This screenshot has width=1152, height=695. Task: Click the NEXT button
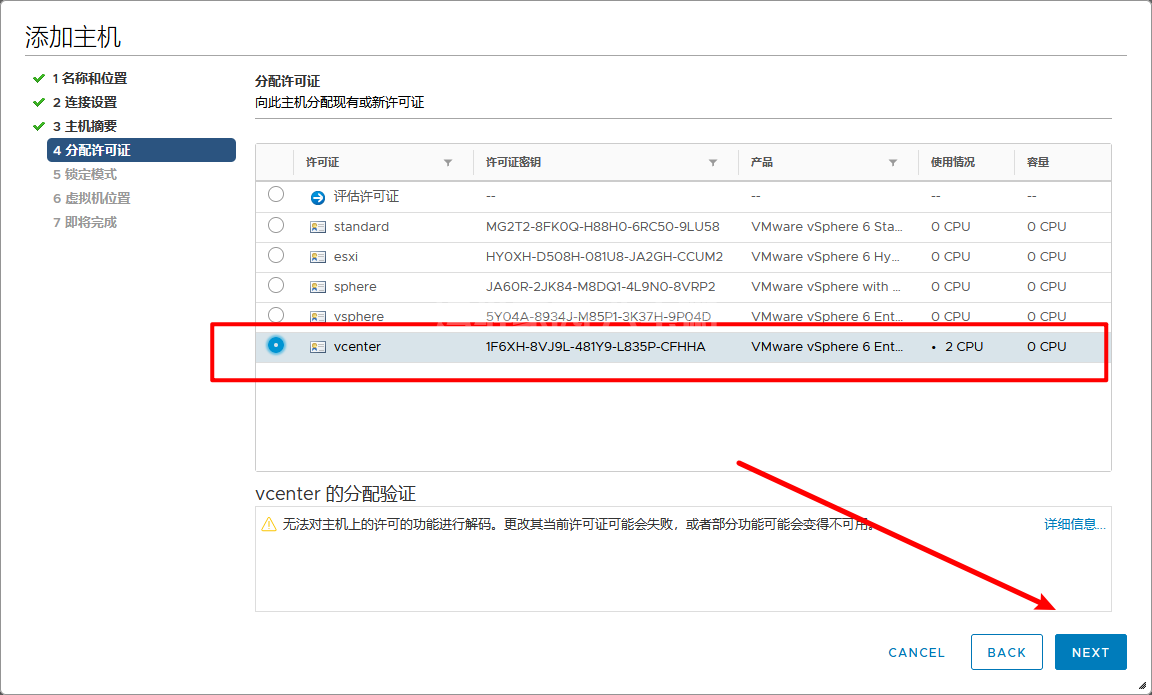pyautogui.click(x=1090, y=652)
